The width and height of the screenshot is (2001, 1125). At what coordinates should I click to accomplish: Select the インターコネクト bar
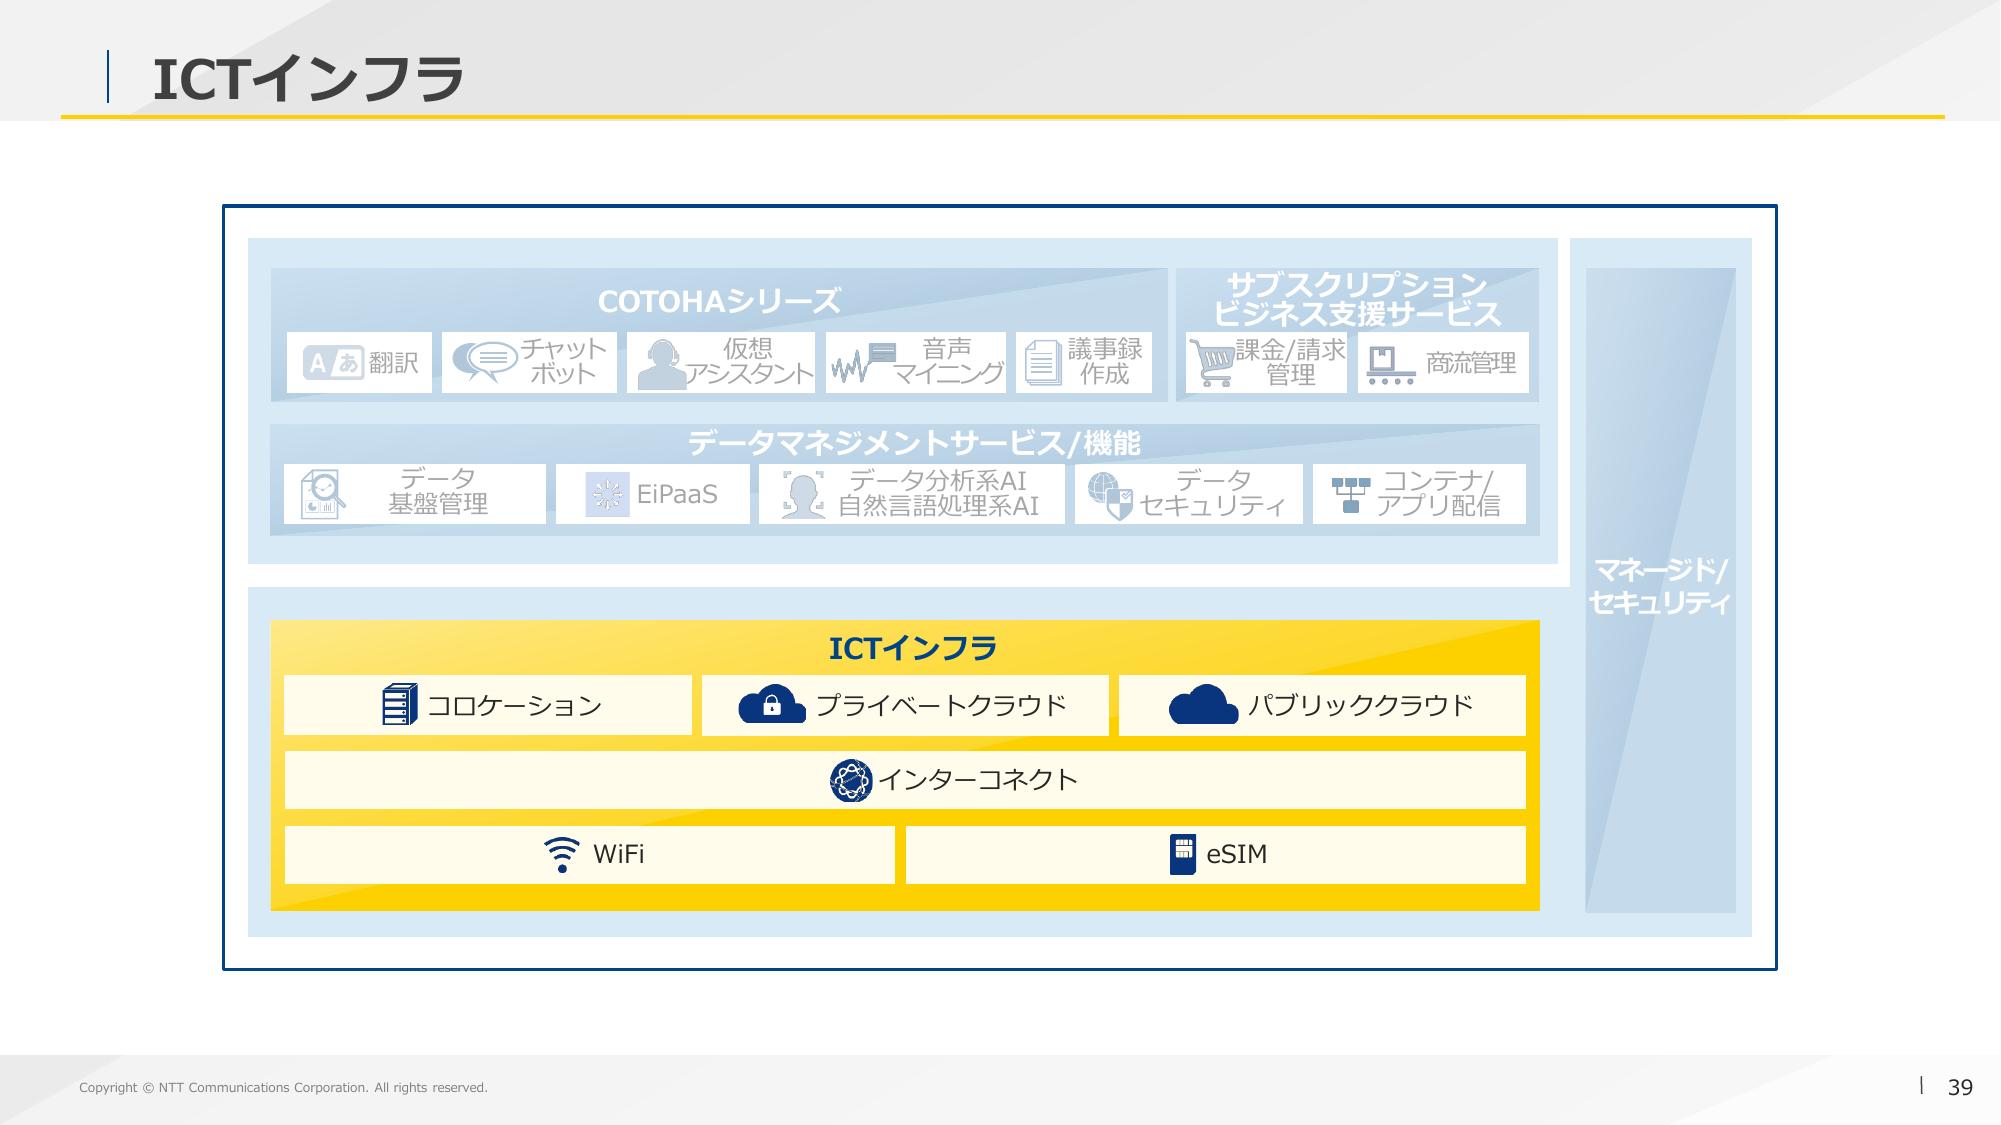[x=905, y=780]
